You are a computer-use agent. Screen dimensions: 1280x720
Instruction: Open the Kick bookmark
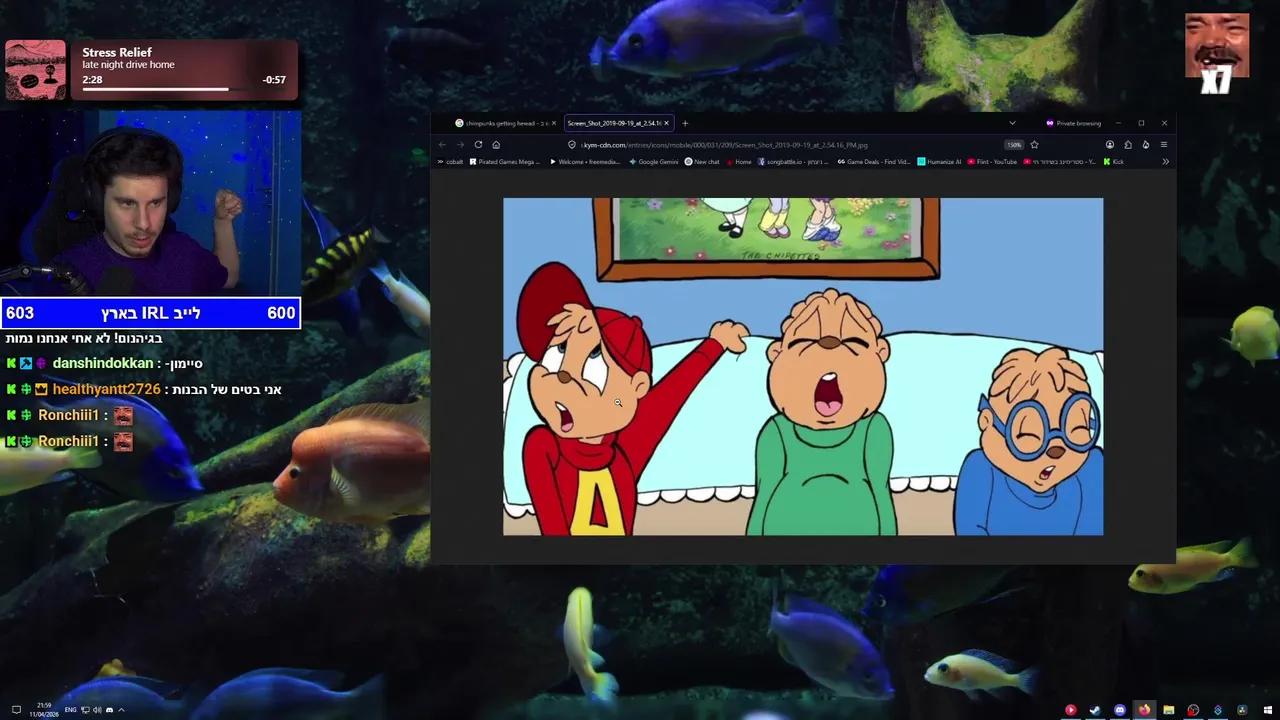coord(1113,162)
